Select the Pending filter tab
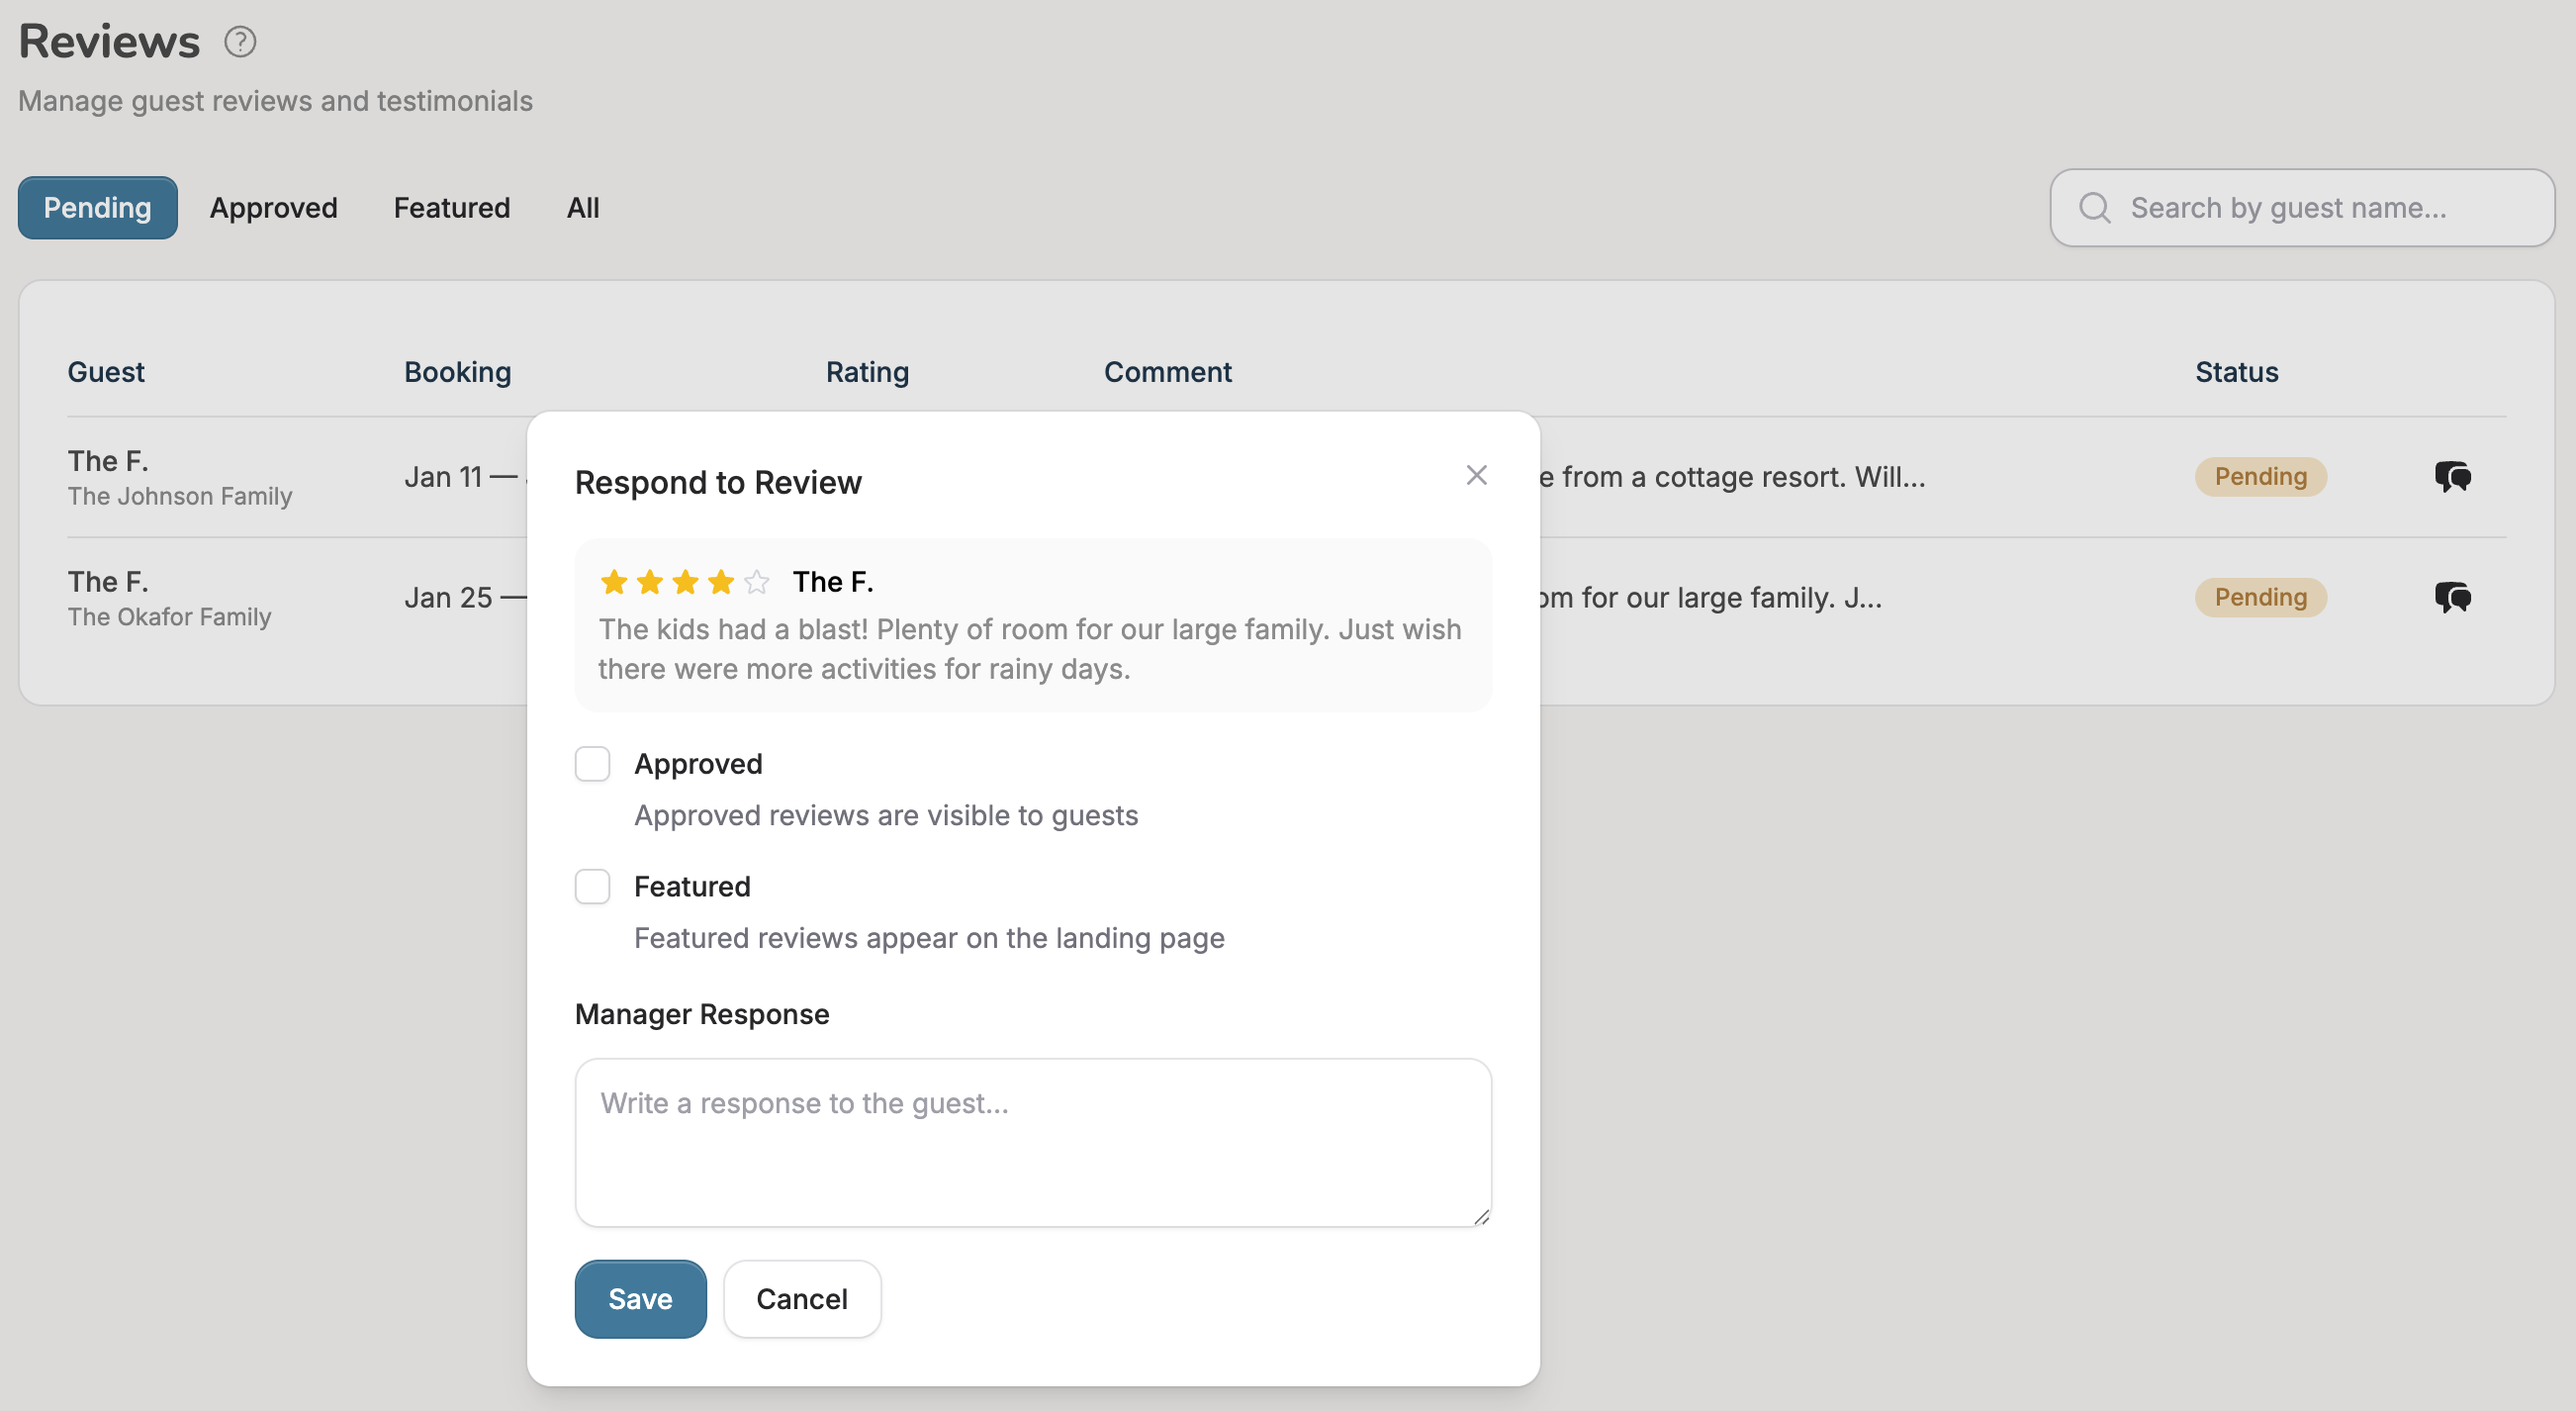This screenshot has height=1411, width=2576. coord(96,207)
